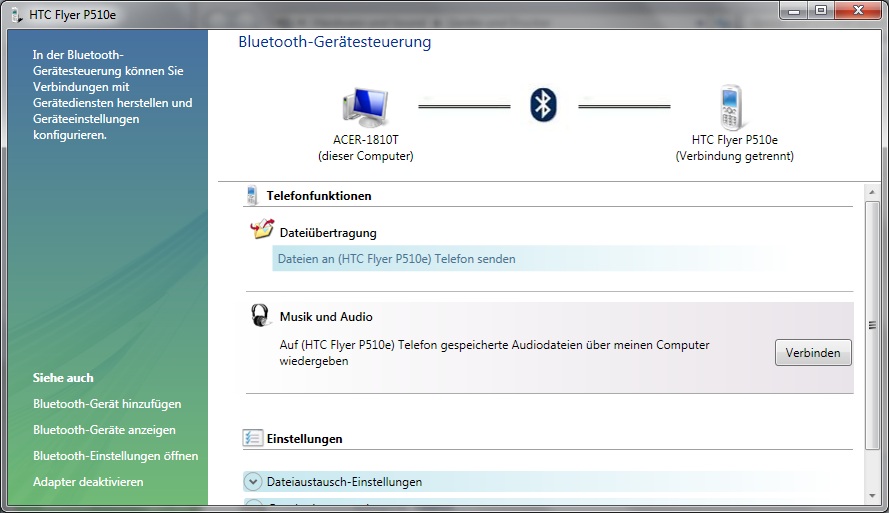Click the scrollbar up arrow
Viewport: 889px width, 513px height.
pyautogui.click(x=872, y=192)
